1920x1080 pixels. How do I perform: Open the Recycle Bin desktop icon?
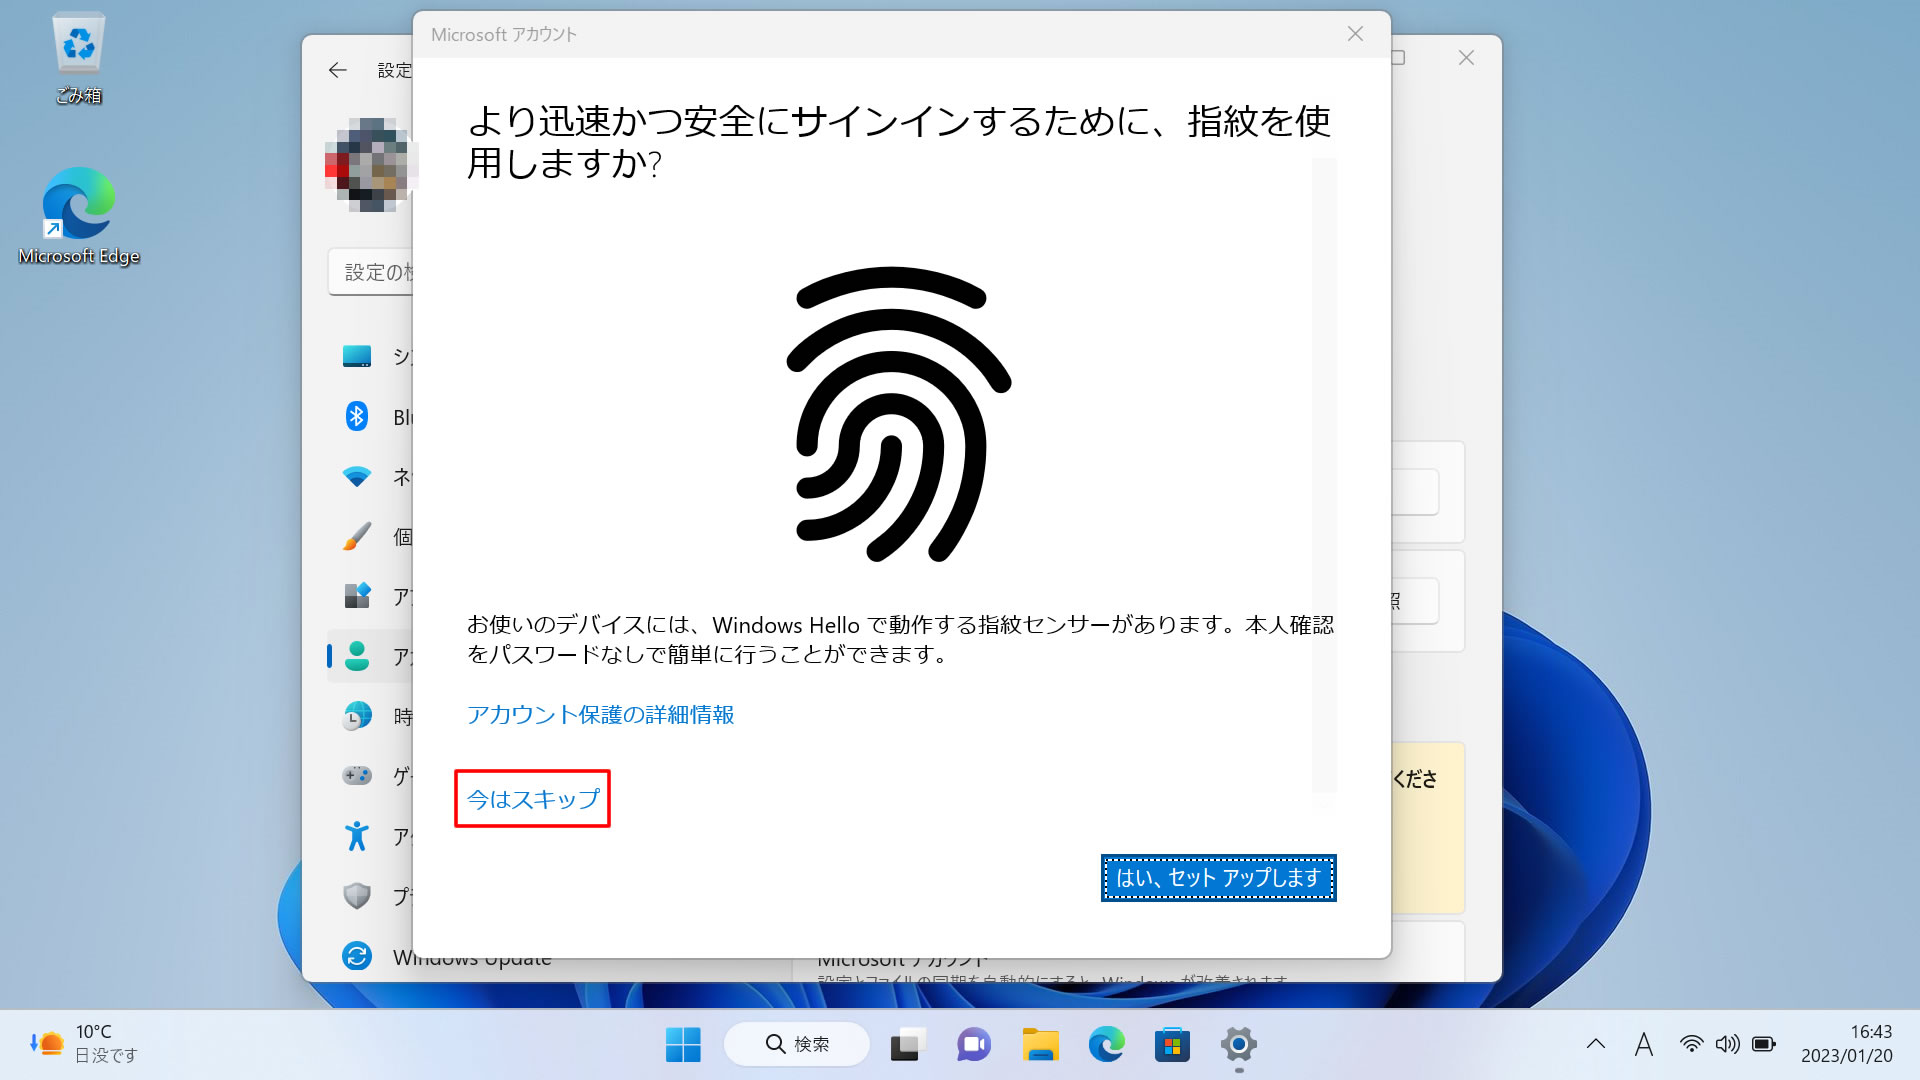click(x=78, y=58)
